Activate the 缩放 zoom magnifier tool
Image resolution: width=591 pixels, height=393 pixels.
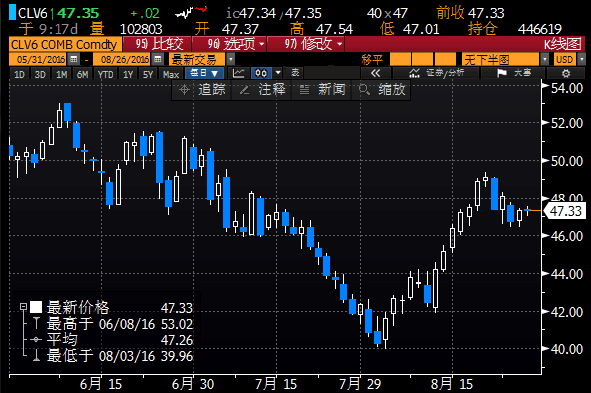click(381, 90)
